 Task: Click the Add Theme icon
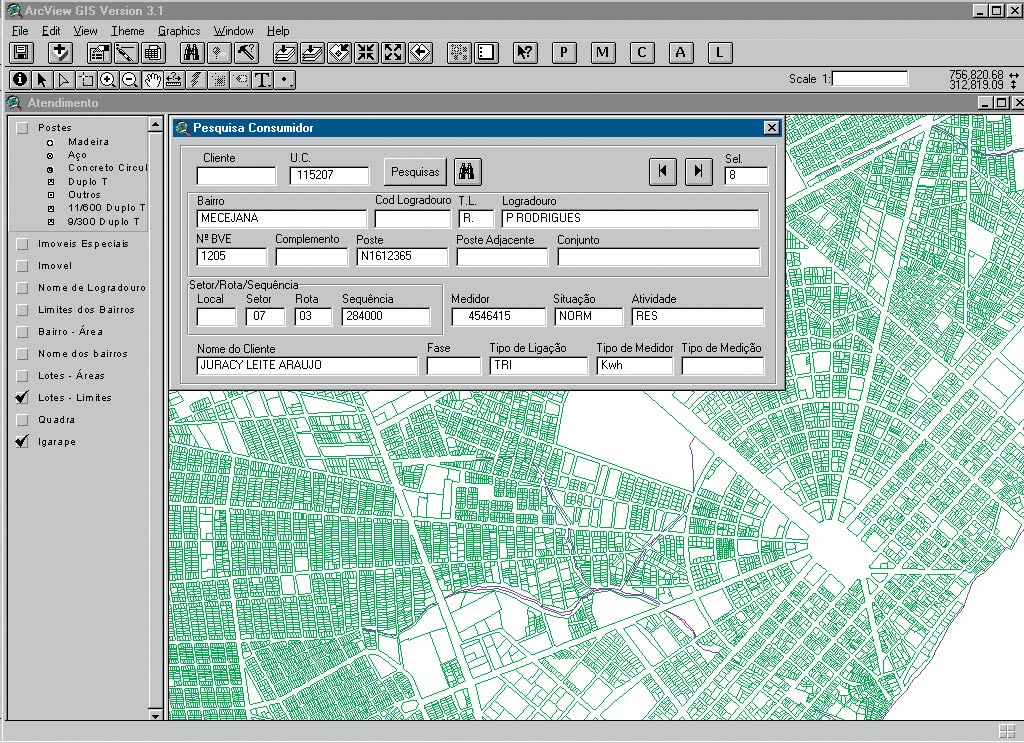(x=60, y=53)
